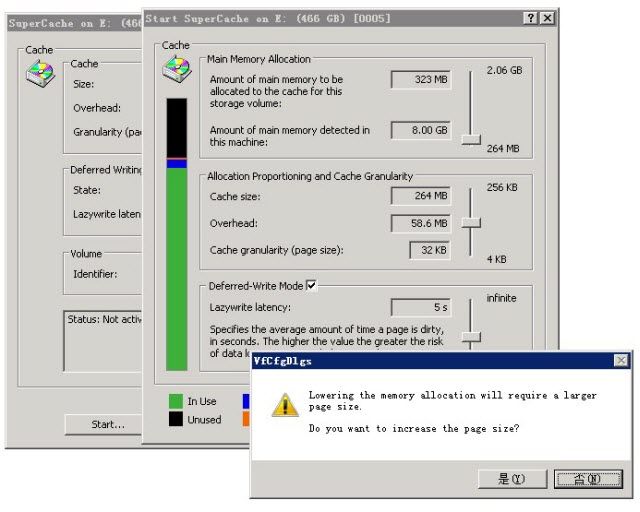
Task: Click the 8.00 GB detected memory field
Action: tap(421, 130)
